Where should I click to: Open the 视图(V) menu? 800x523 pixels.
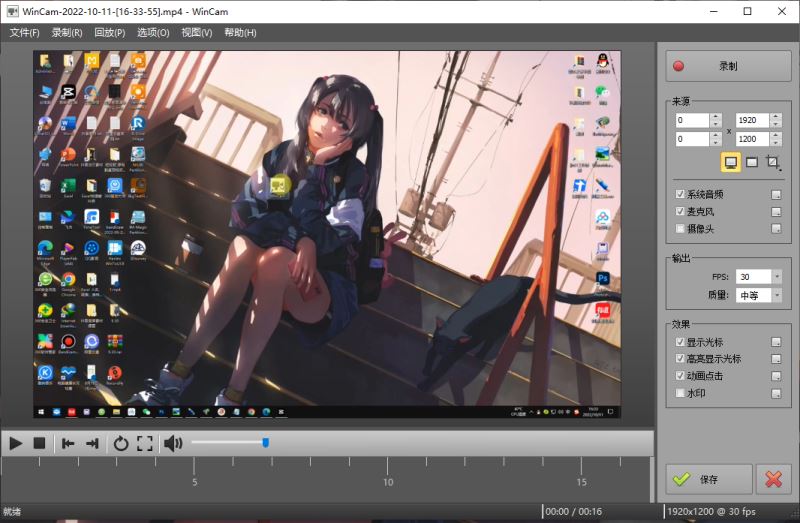click(196, 33)
